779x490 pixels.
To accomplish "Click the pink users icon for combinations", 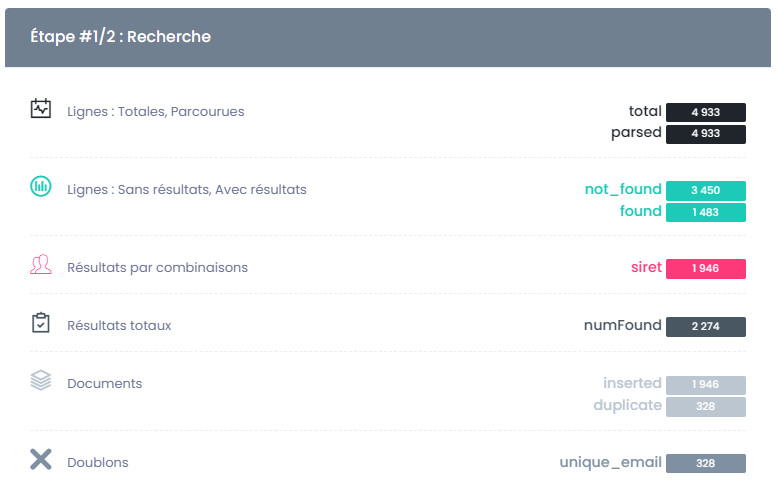I will 40,265.
